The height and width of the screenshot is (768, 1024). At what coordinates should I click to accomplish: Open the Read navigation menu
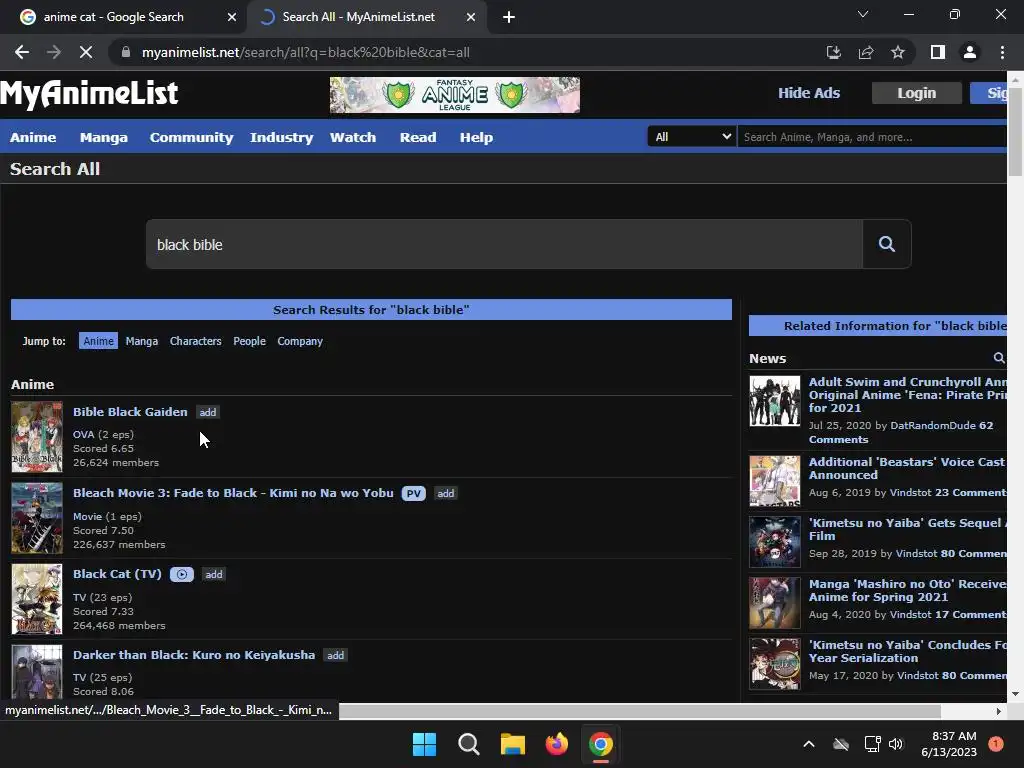418,137
